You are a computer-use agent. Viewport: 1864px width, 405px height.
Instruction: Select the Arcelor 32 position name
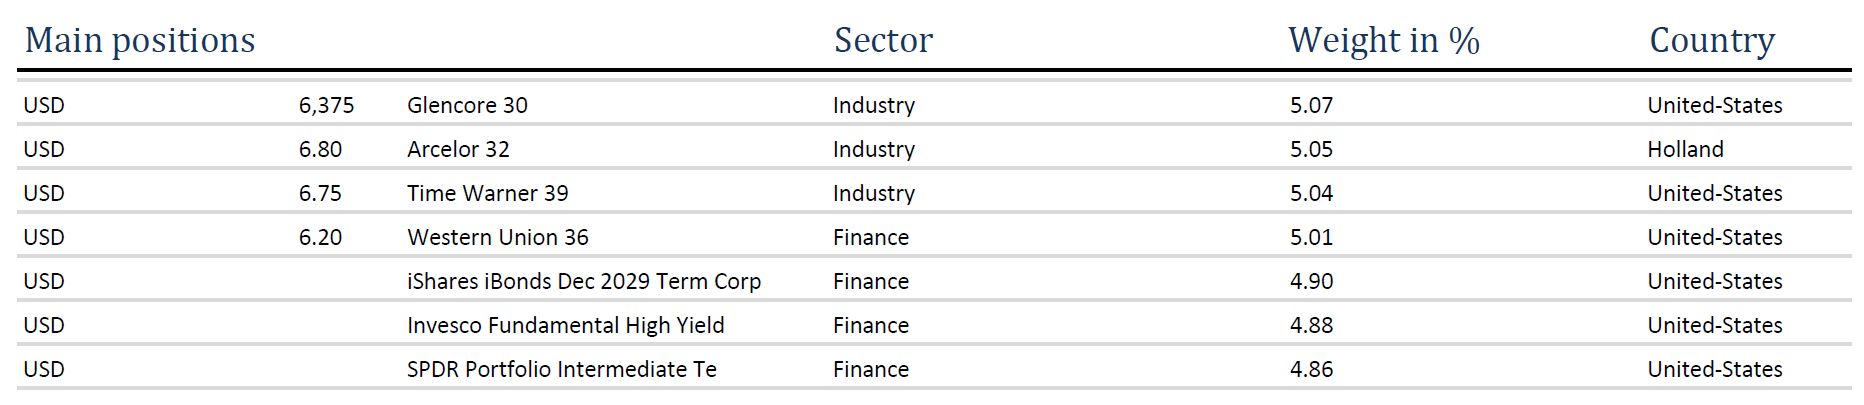pyautogui.click(x=458, y=149)
